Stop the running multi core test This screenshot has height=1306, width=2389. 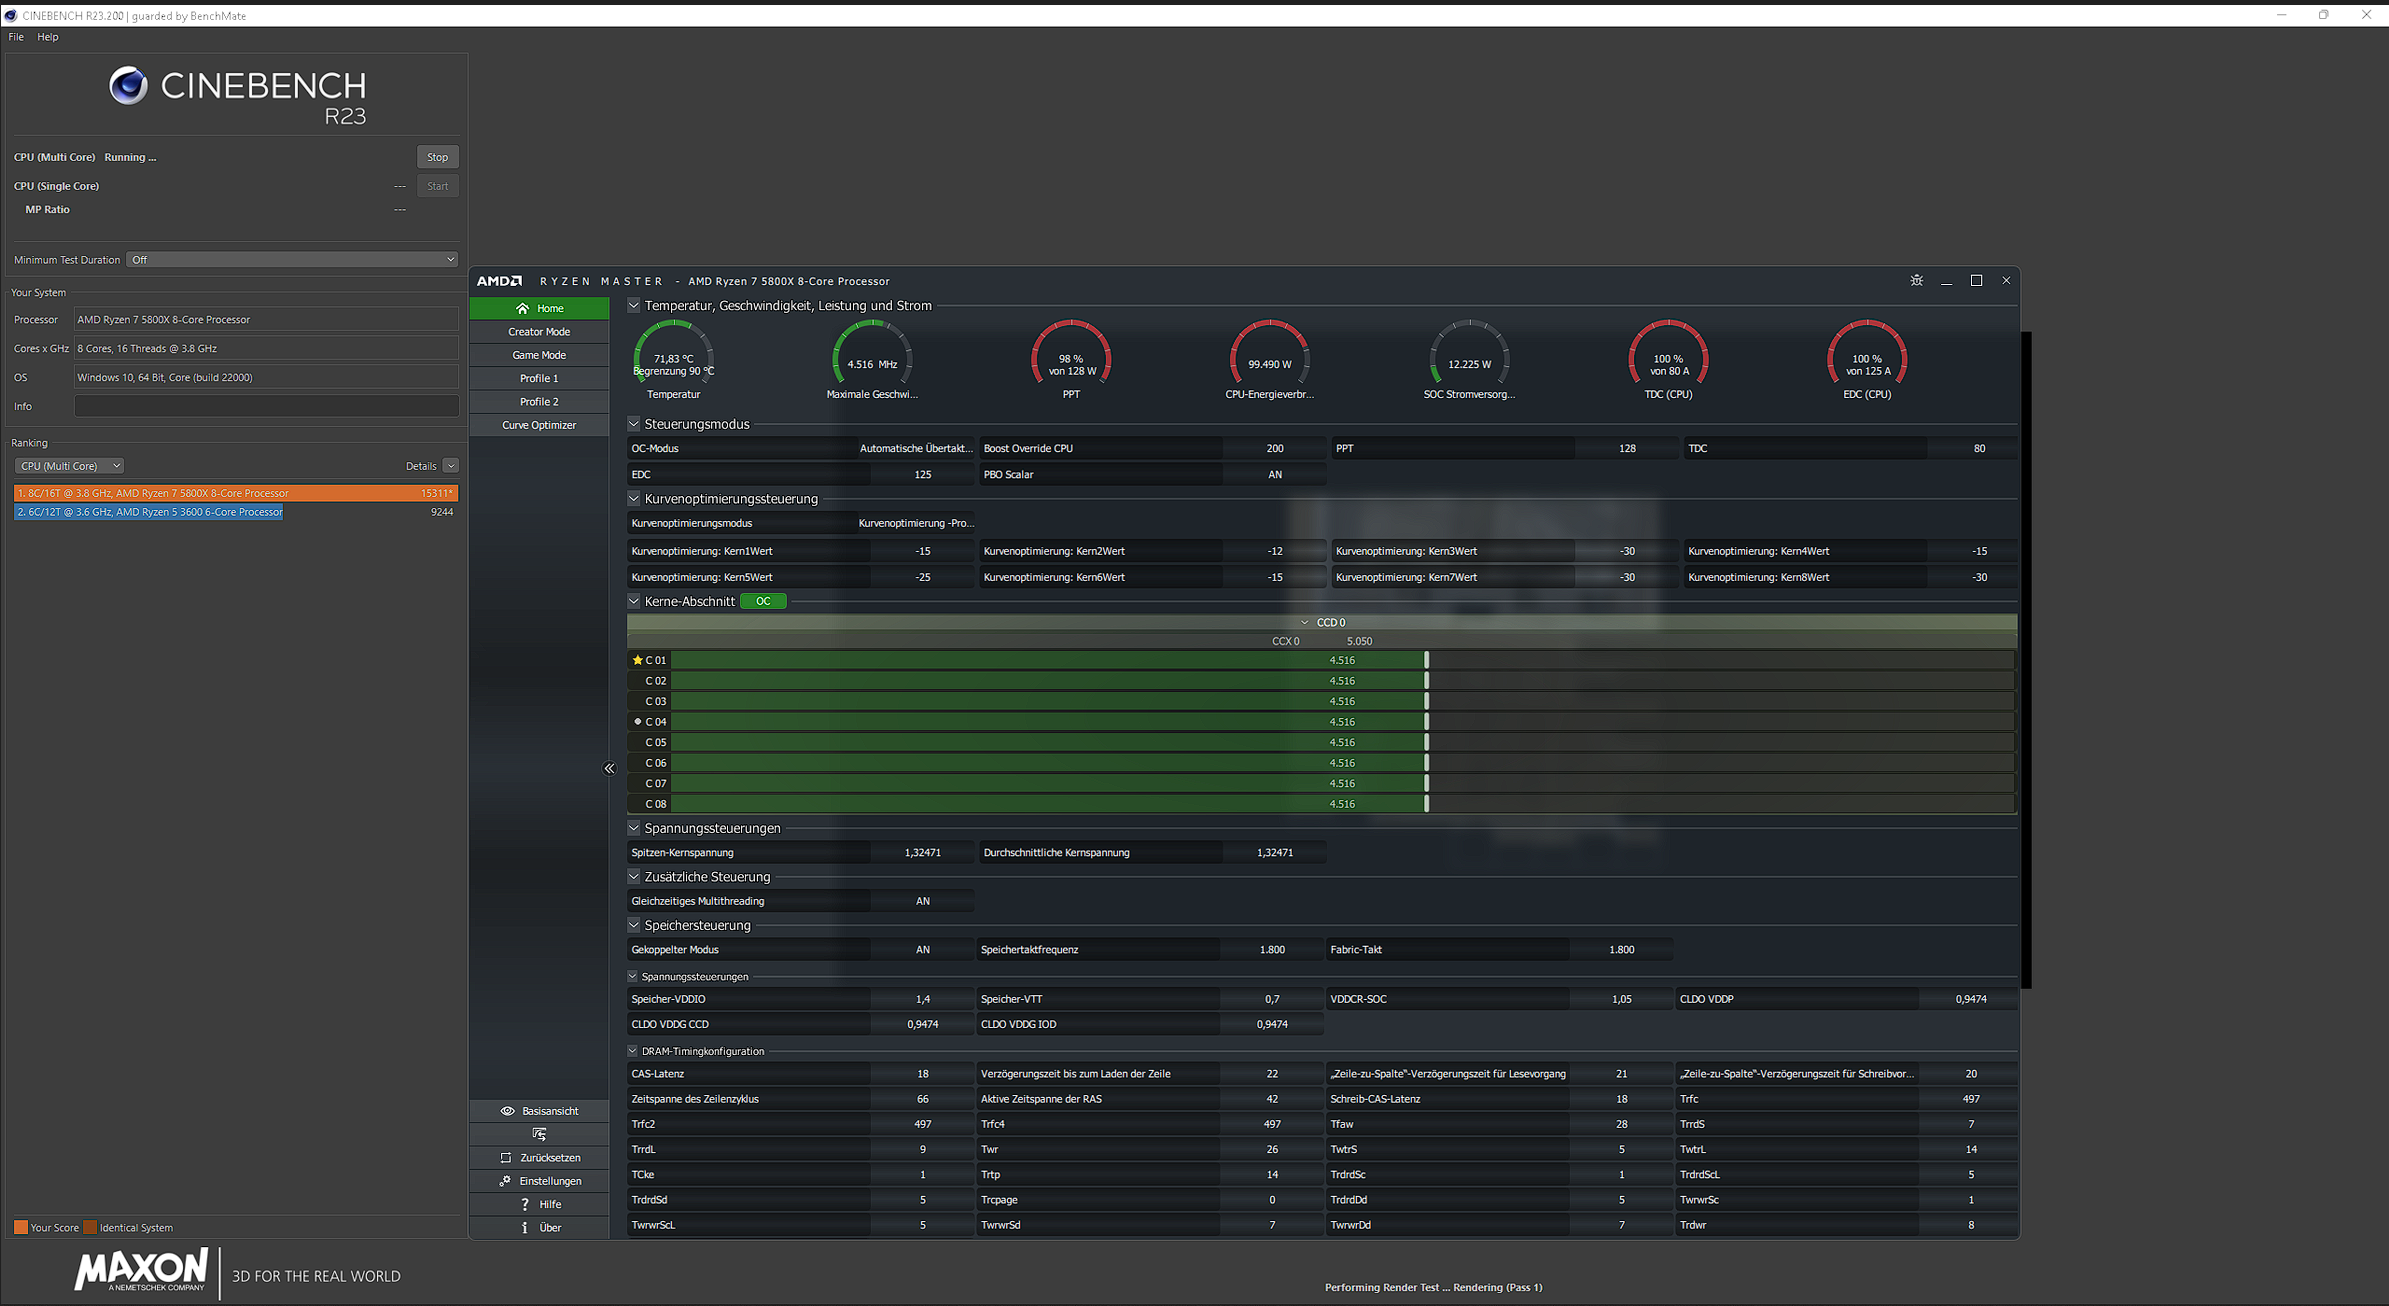pos(437,157)
